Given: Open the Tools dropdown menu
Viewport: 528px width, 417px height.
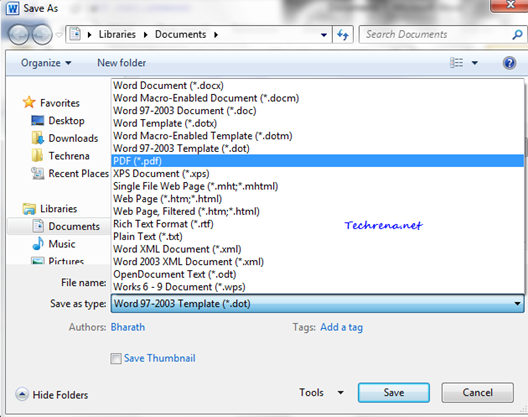Looking at the screenshot, I should pyautogui.click(x=321, y=392).
